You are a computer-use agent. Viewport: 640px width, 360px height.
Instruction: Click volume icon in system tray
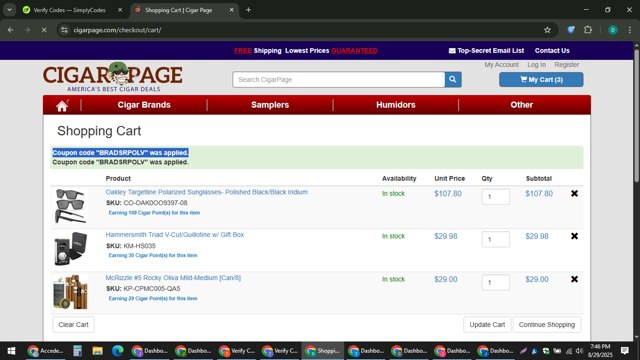579,351
